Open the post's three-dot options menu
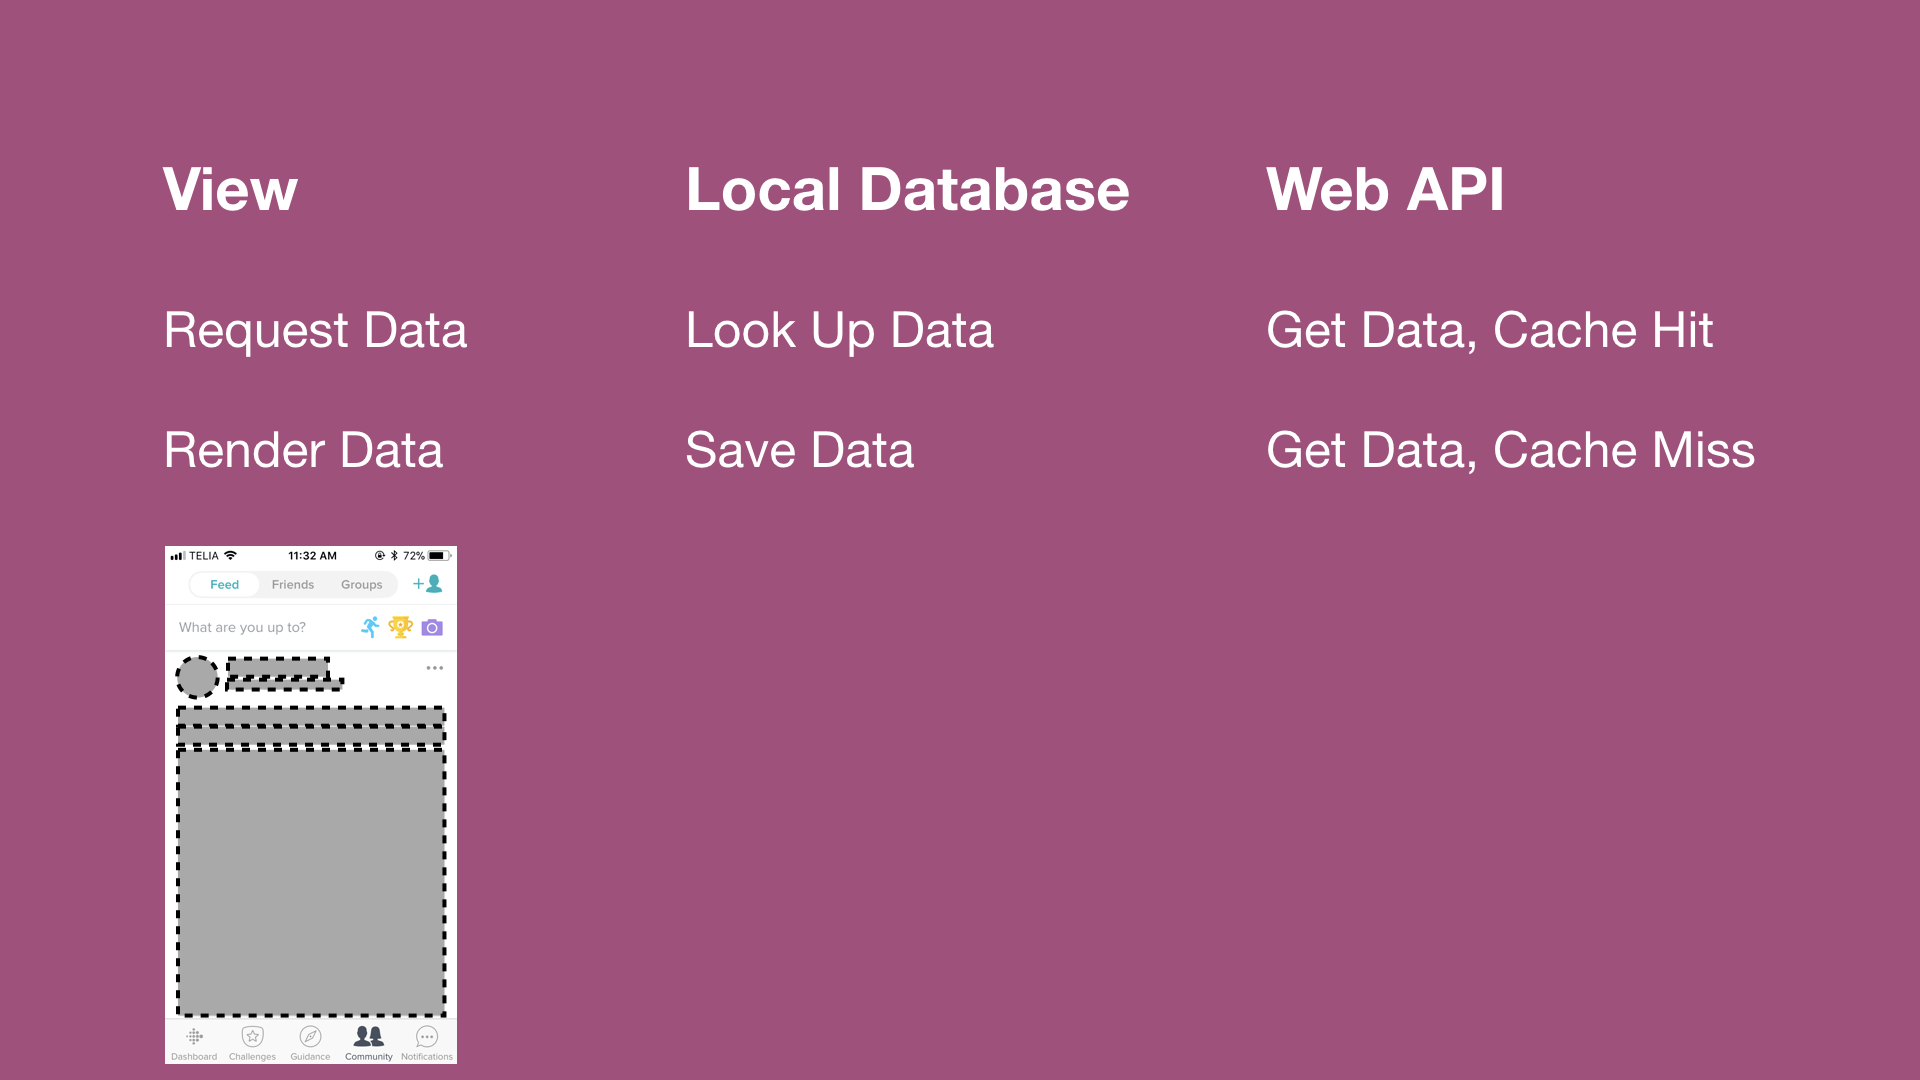The image size is (1920, 1080). (x=434, y=668)
